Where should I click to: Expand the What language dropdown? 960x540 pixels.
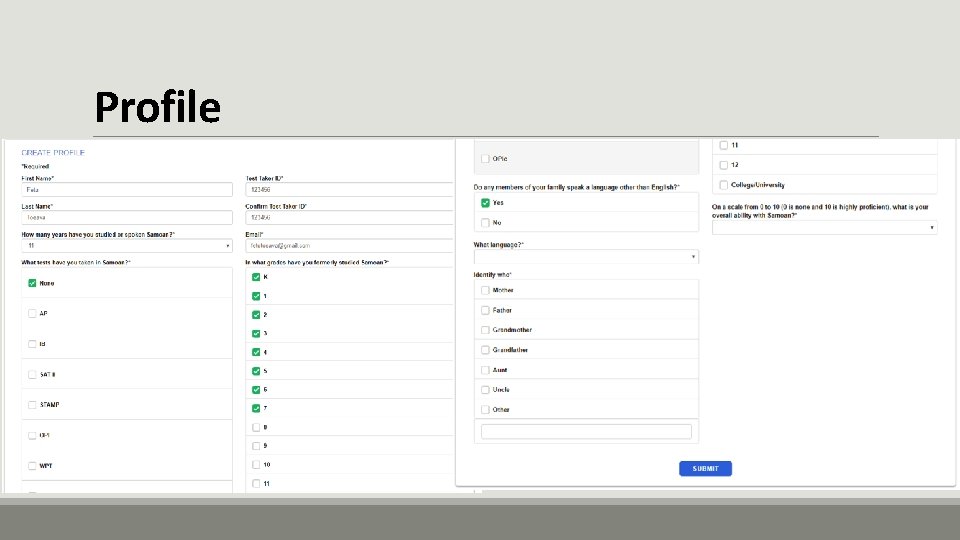click(x=586, y=257)
